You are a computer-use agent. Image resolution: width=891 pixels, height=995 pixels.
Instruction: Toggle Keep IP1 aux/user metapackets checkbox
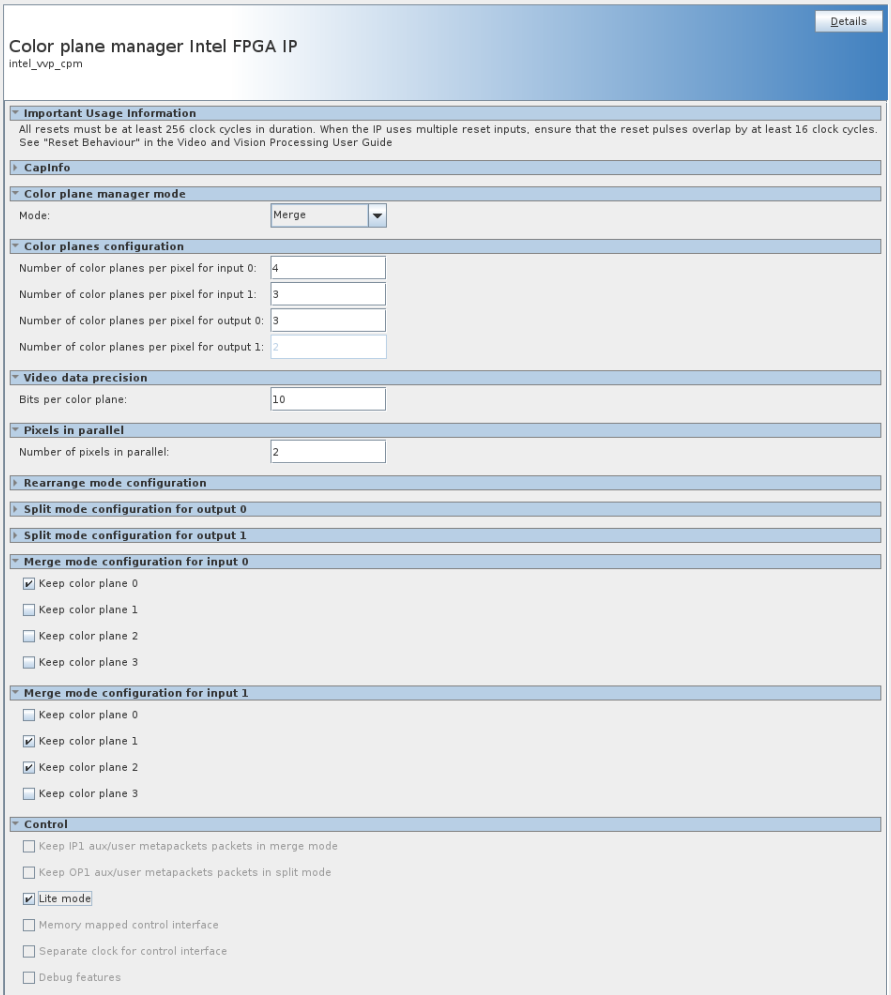29,847
